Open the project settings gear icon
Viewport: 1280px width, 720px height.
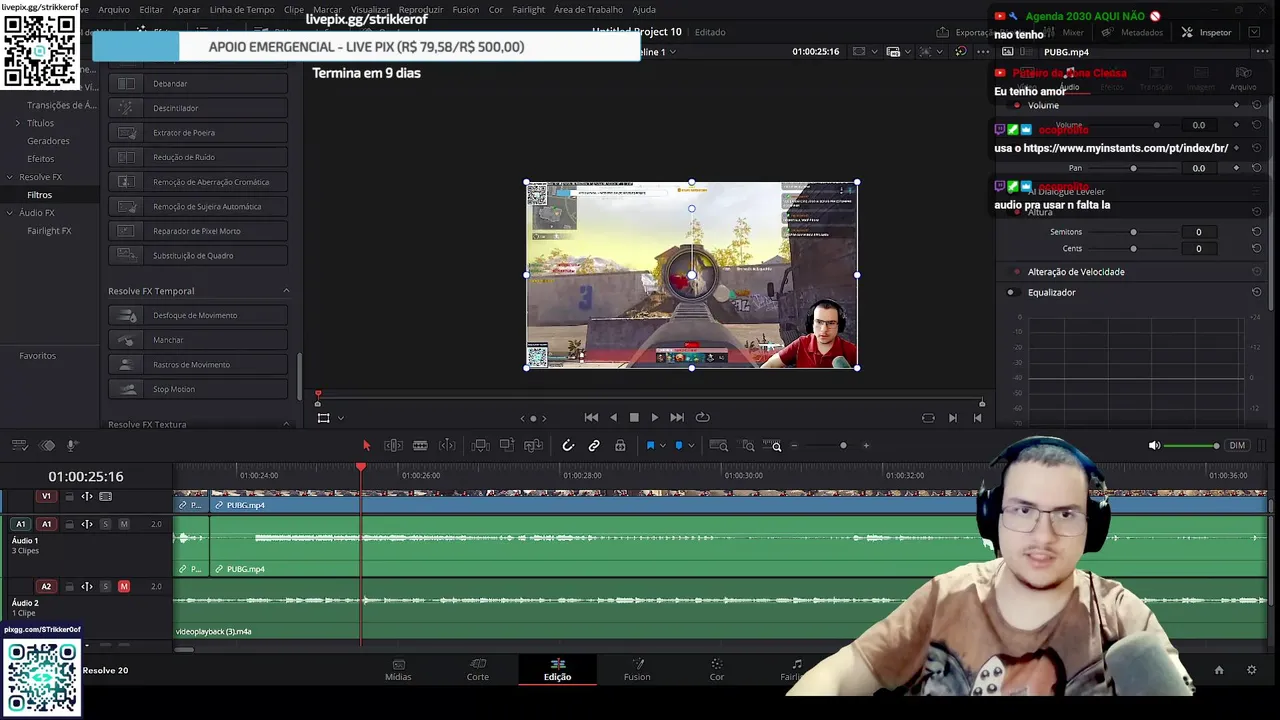[x=1251, y=670]
